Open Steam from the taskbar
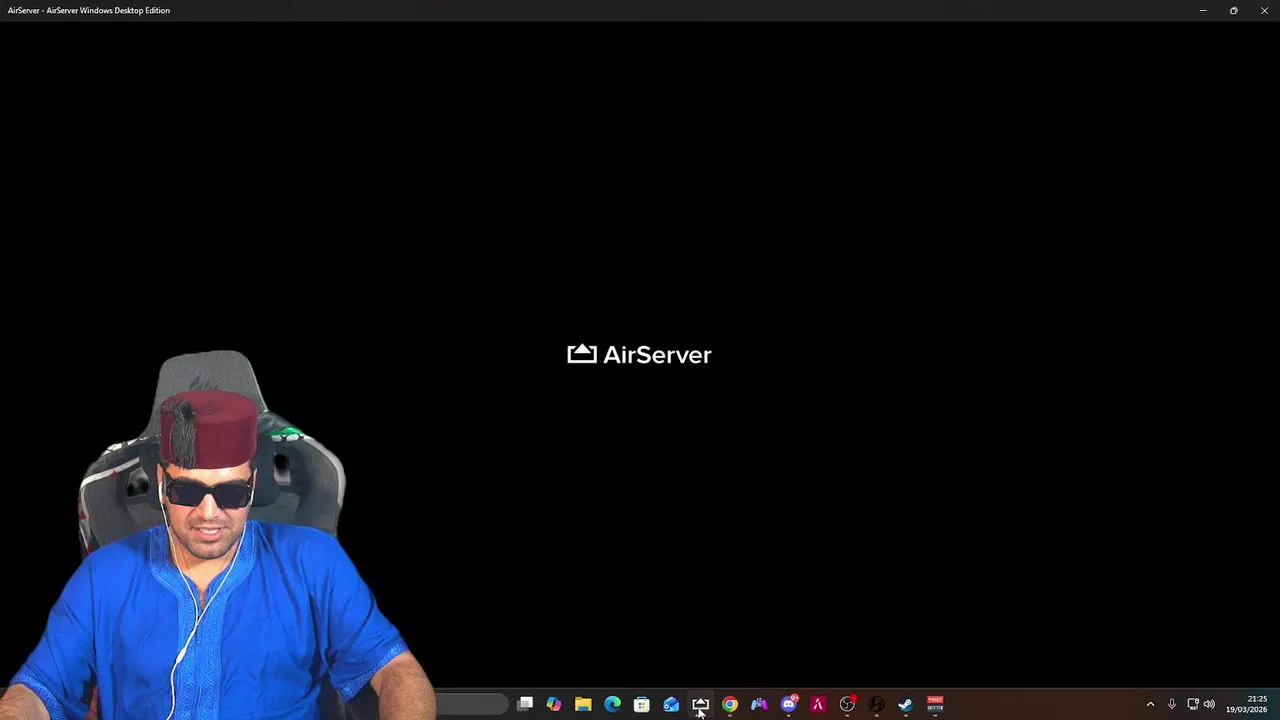Viewport: 1280px width, 720px height. 905,704
